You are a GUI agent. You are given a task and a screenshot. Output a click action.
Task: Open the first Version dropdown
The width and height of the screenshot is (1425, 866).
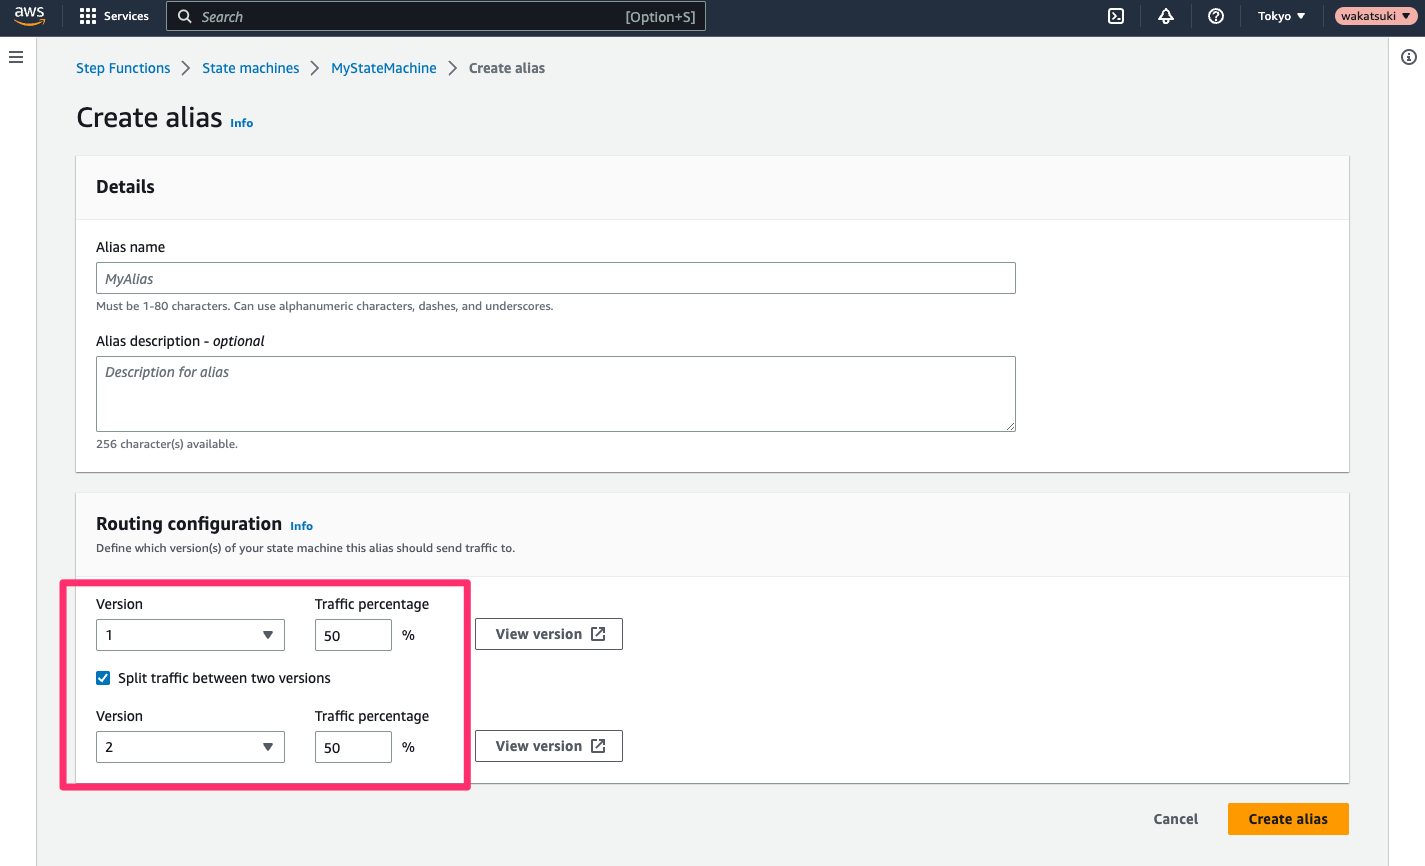(190, 634)
